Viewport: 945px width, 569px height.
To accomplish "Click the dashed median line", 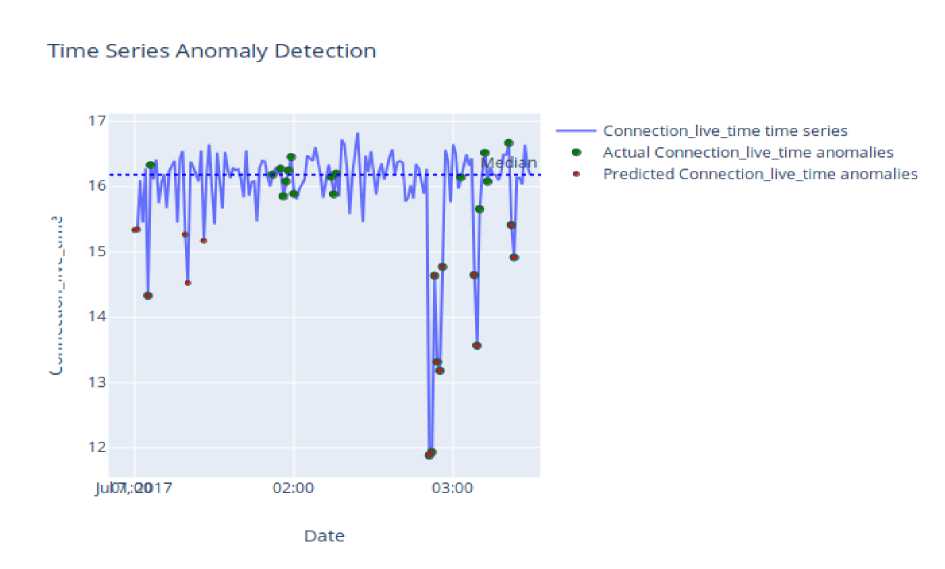I will pos(324,175).
